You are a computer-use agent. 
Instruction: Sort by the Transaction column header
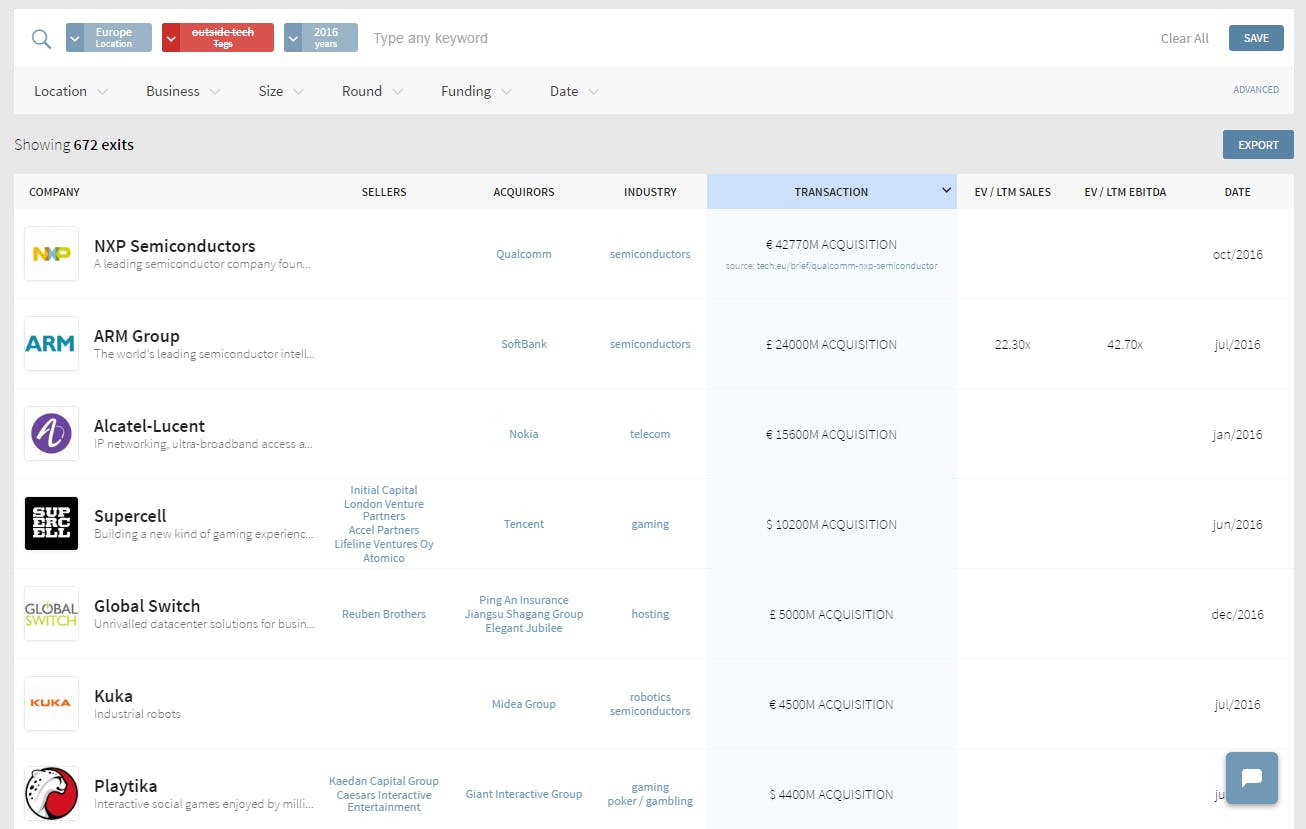point(831,192)
